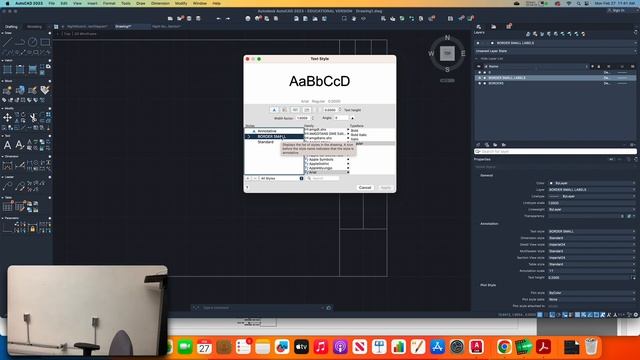Screen dimensions: 640x360
Task: Open the File menu
Action: [x=51, y=3]
